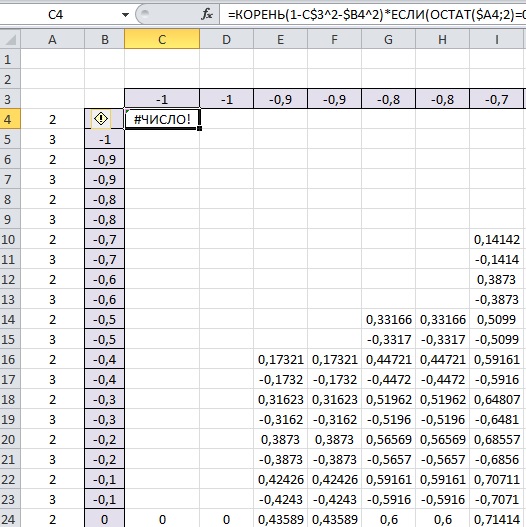Screen dimensions: 526x527
Task: Click the Select All corner triangle
Action: [x=10, y=40]
